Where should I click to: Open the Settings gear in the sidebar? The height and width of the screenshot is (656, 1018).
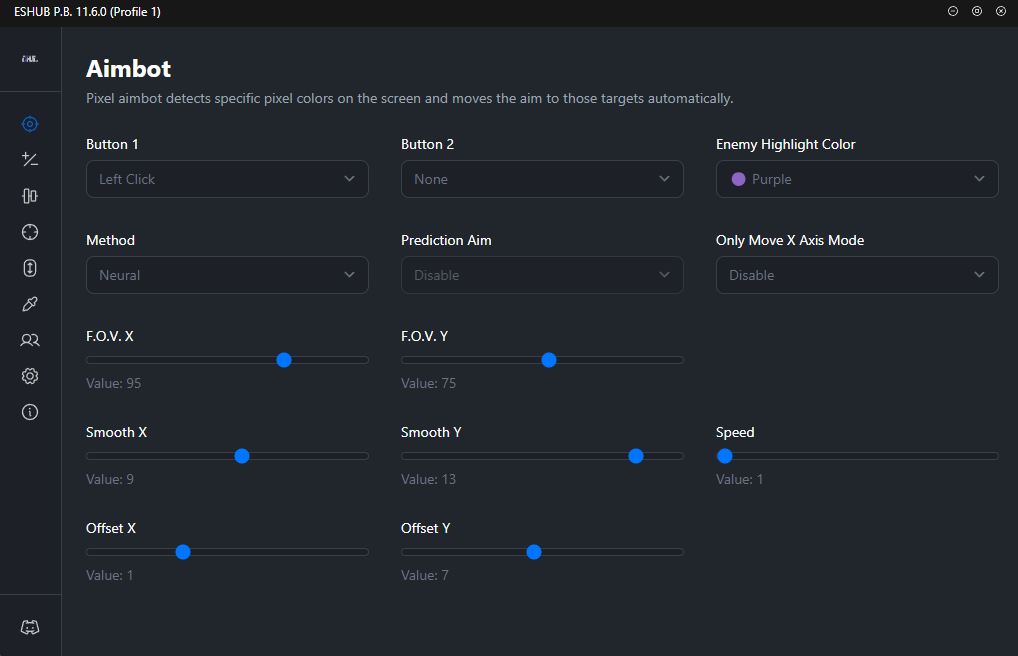(x=30, y=375)
